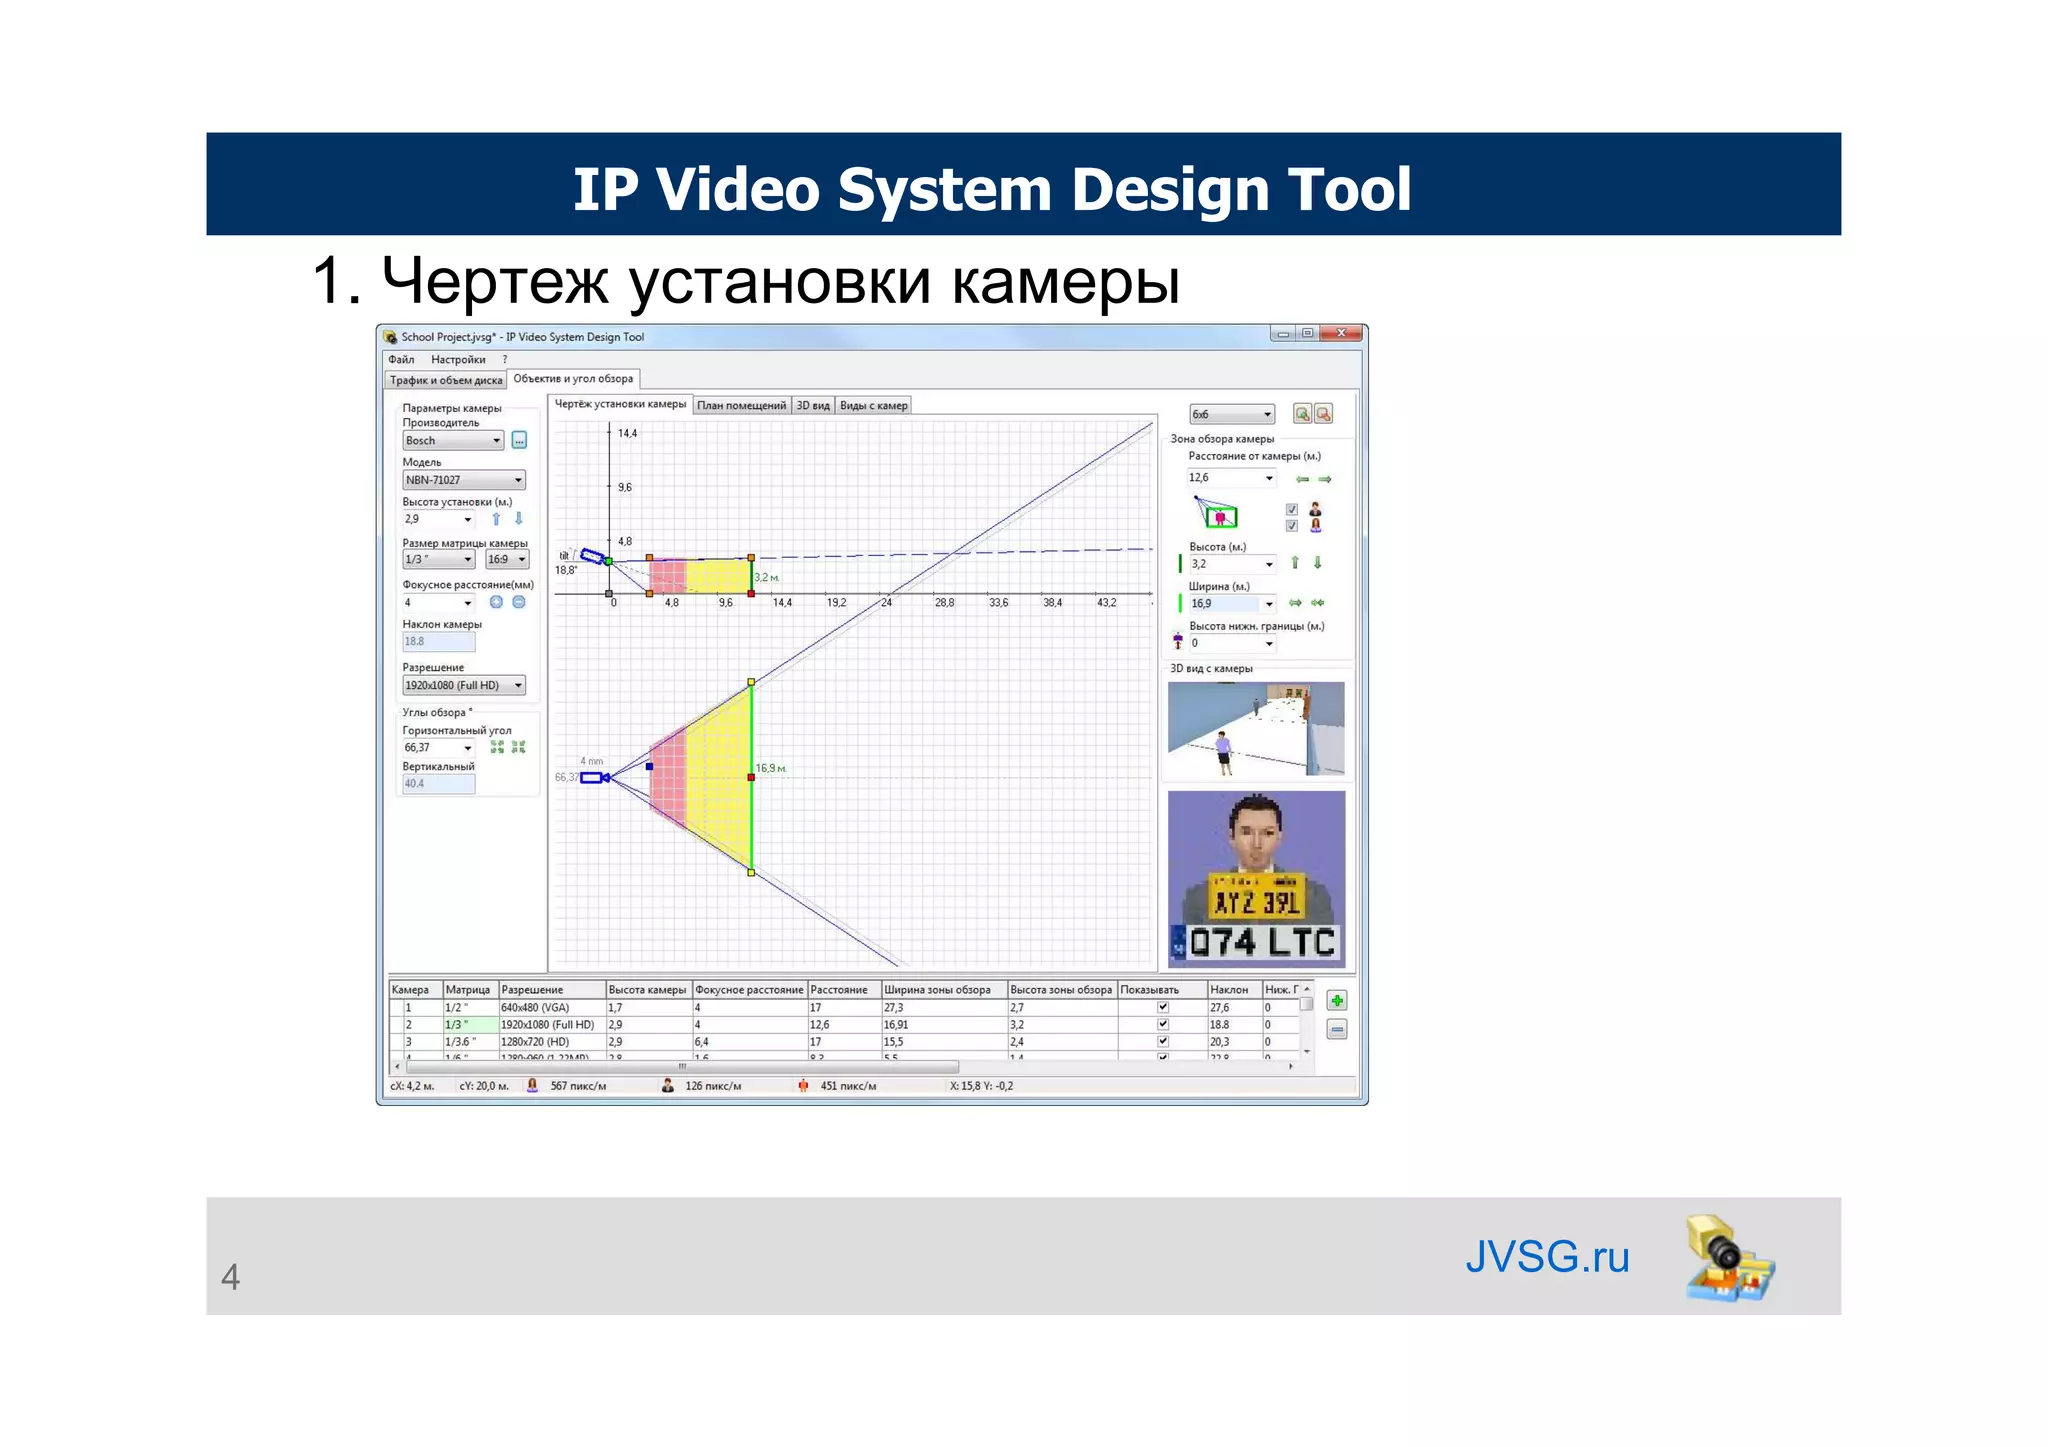
Task: Click the red zoom out magnifier
Action: tap(1323, 414)
